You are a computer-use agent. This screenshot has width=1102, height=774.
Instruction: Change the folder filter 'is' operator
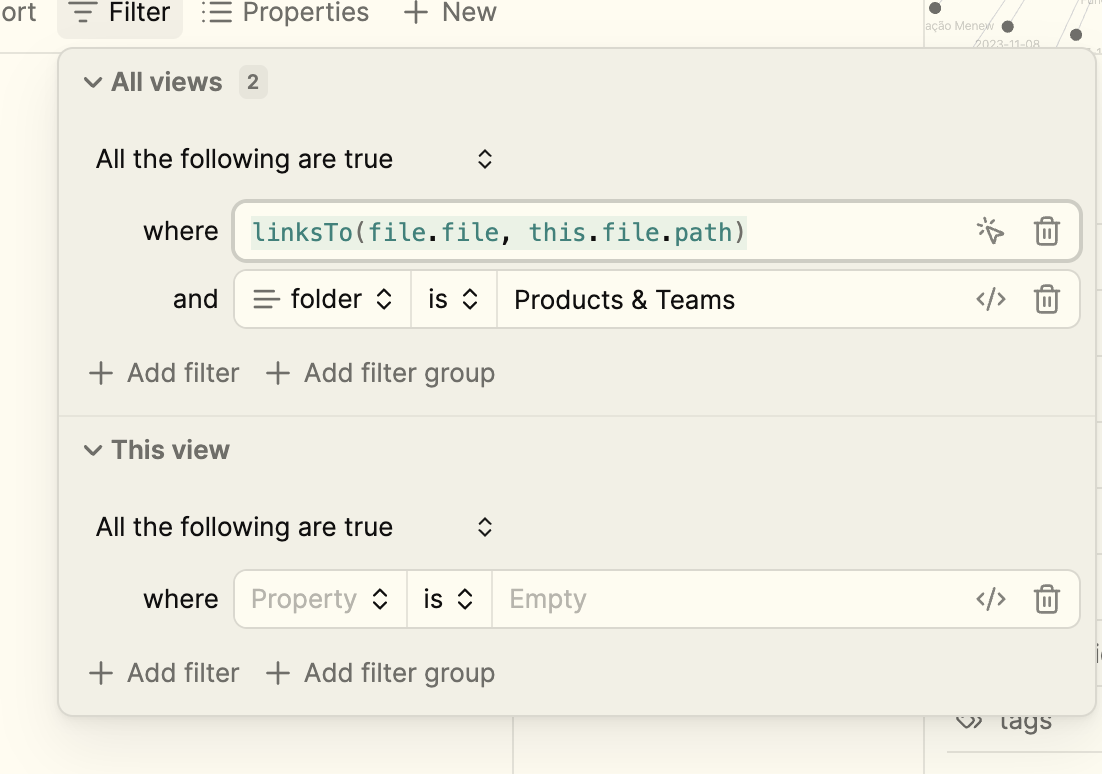[452, 299]
